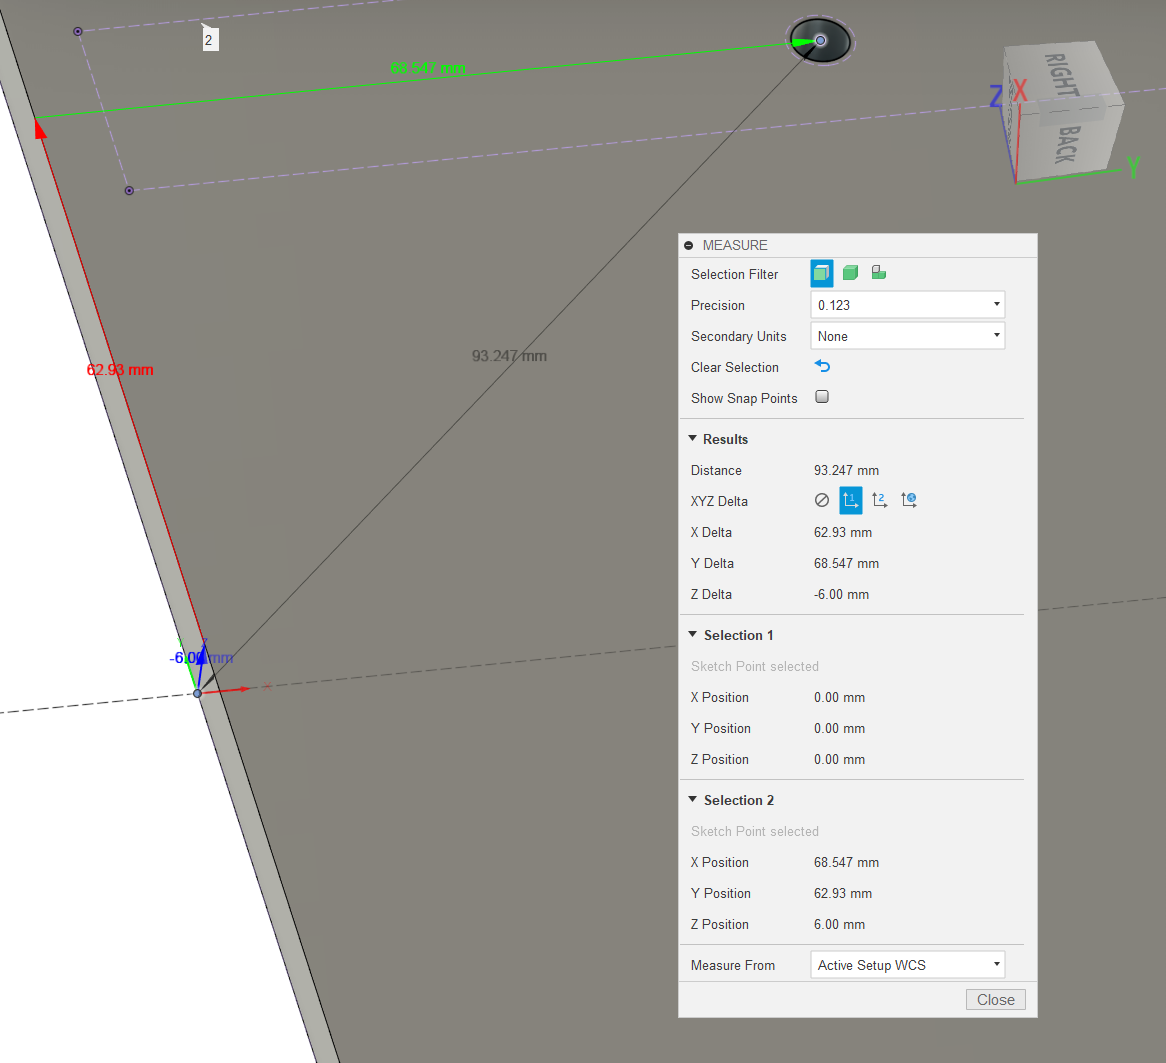Collapse the MEASURE dialog with the minus icon
The width and height of the screenshot is (1166, 1063).
pos(688,244)
